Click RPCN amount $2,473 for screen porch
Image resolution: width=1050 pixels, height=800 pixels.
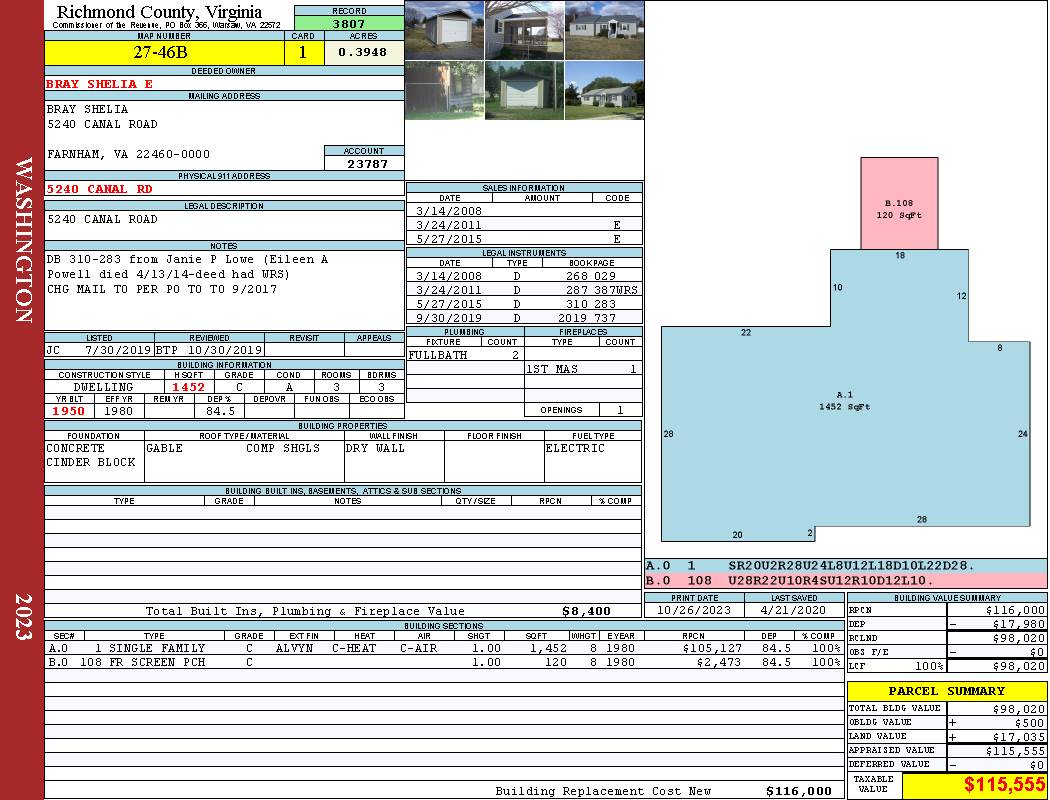tap(719, 662)
